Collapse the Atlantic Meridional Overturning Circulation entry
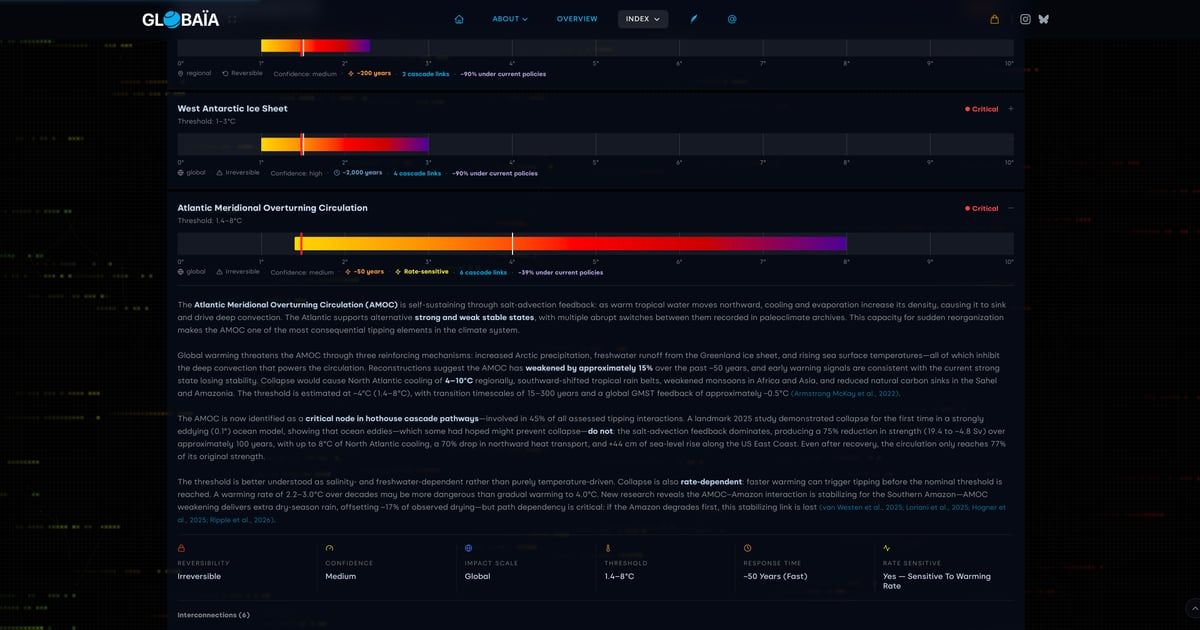 [x=1011, y=208]
